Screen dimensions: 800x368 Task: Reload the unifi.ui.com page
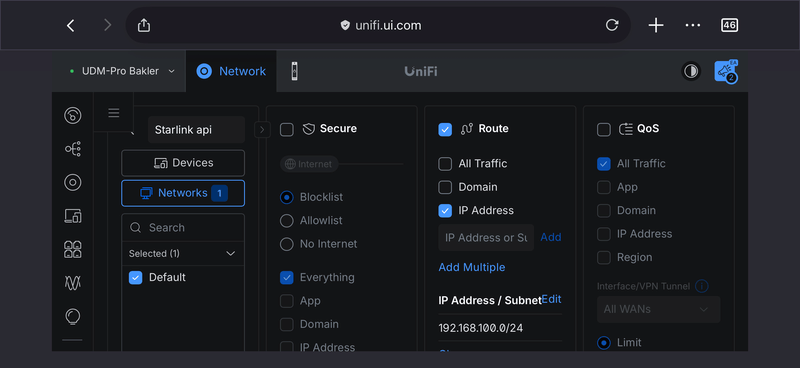coord(612,25)
